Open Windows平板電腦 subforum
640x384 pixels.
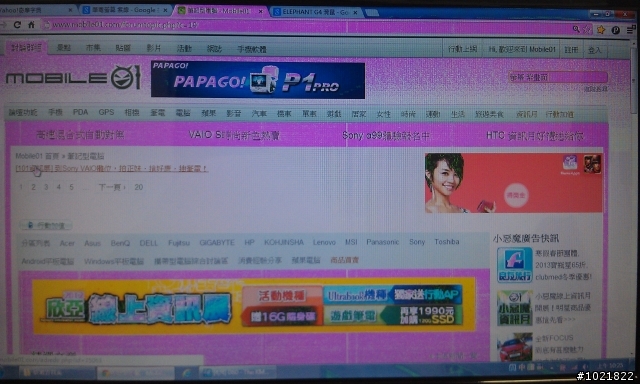(x=114, y=261)
